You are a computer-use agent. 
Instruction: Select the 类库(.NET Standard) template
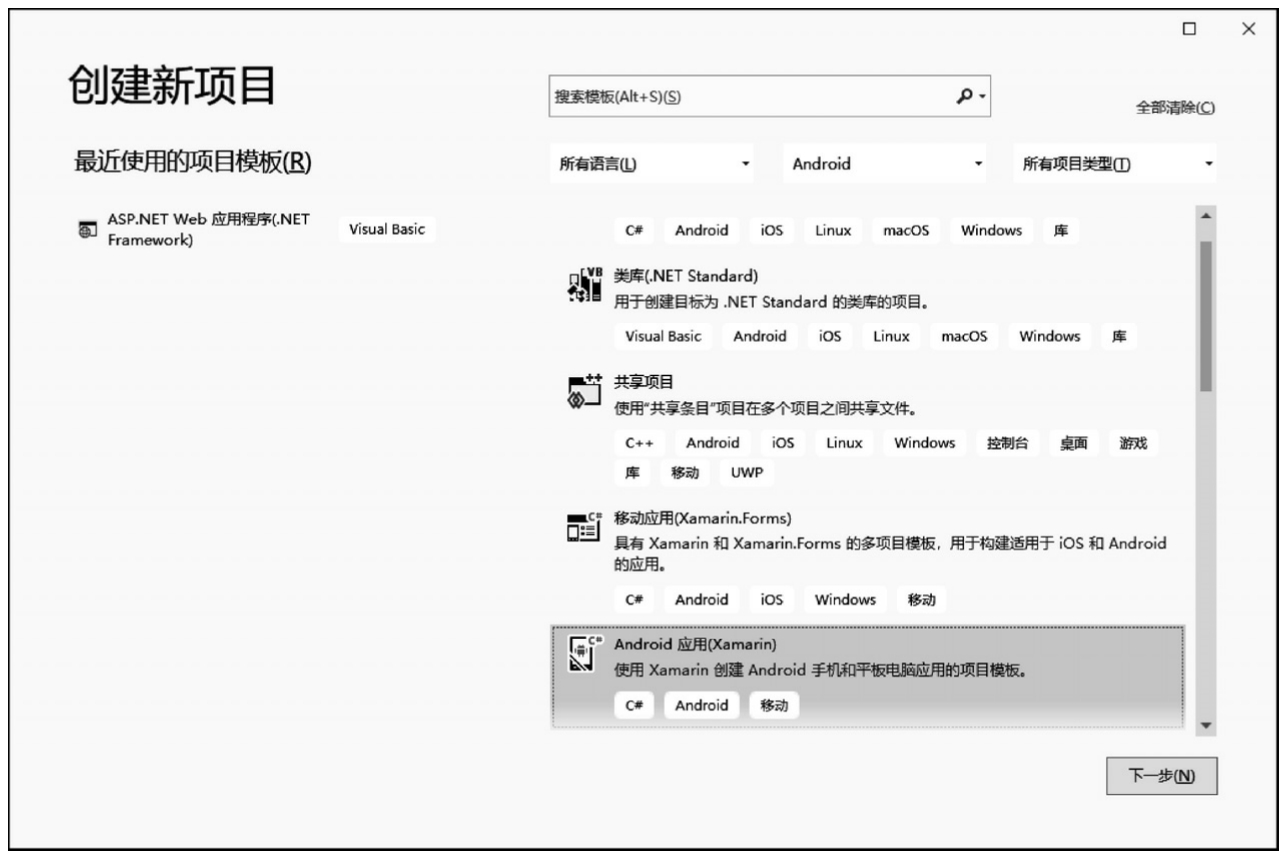[x=868, y=307]
